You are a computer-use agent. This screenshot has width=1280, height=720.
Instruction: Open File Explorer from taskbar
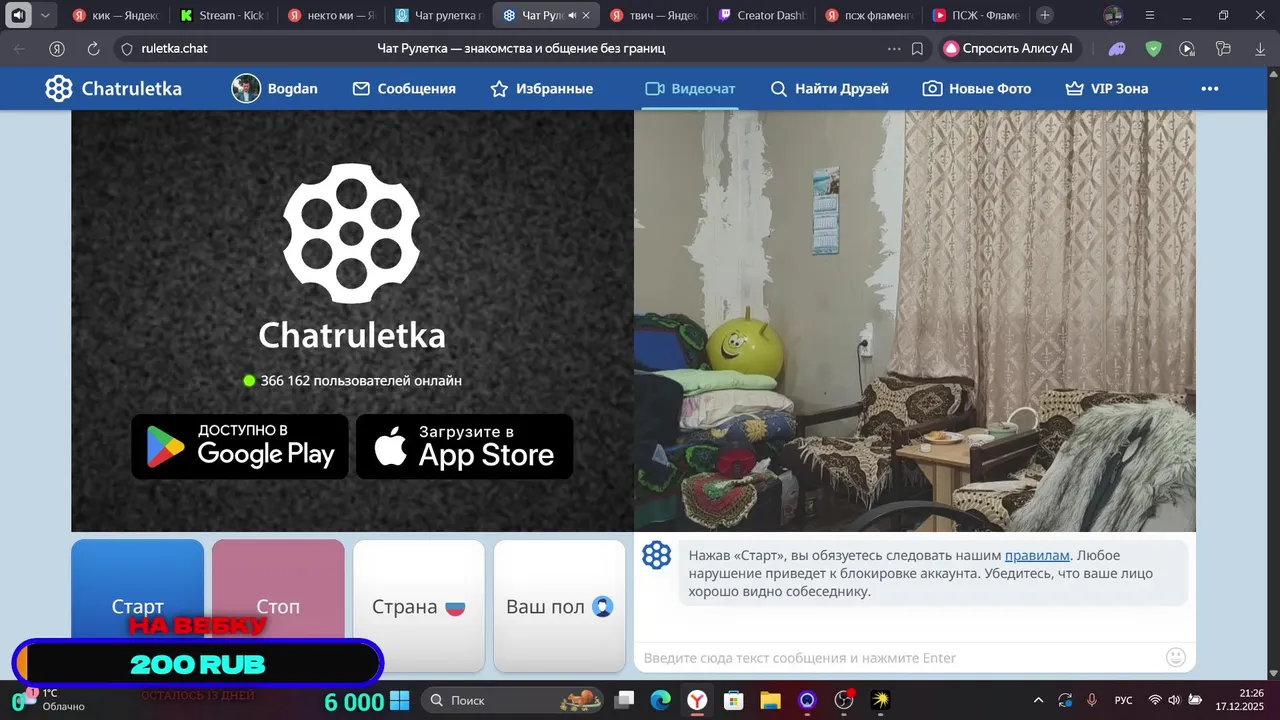[x=770, y=700]
